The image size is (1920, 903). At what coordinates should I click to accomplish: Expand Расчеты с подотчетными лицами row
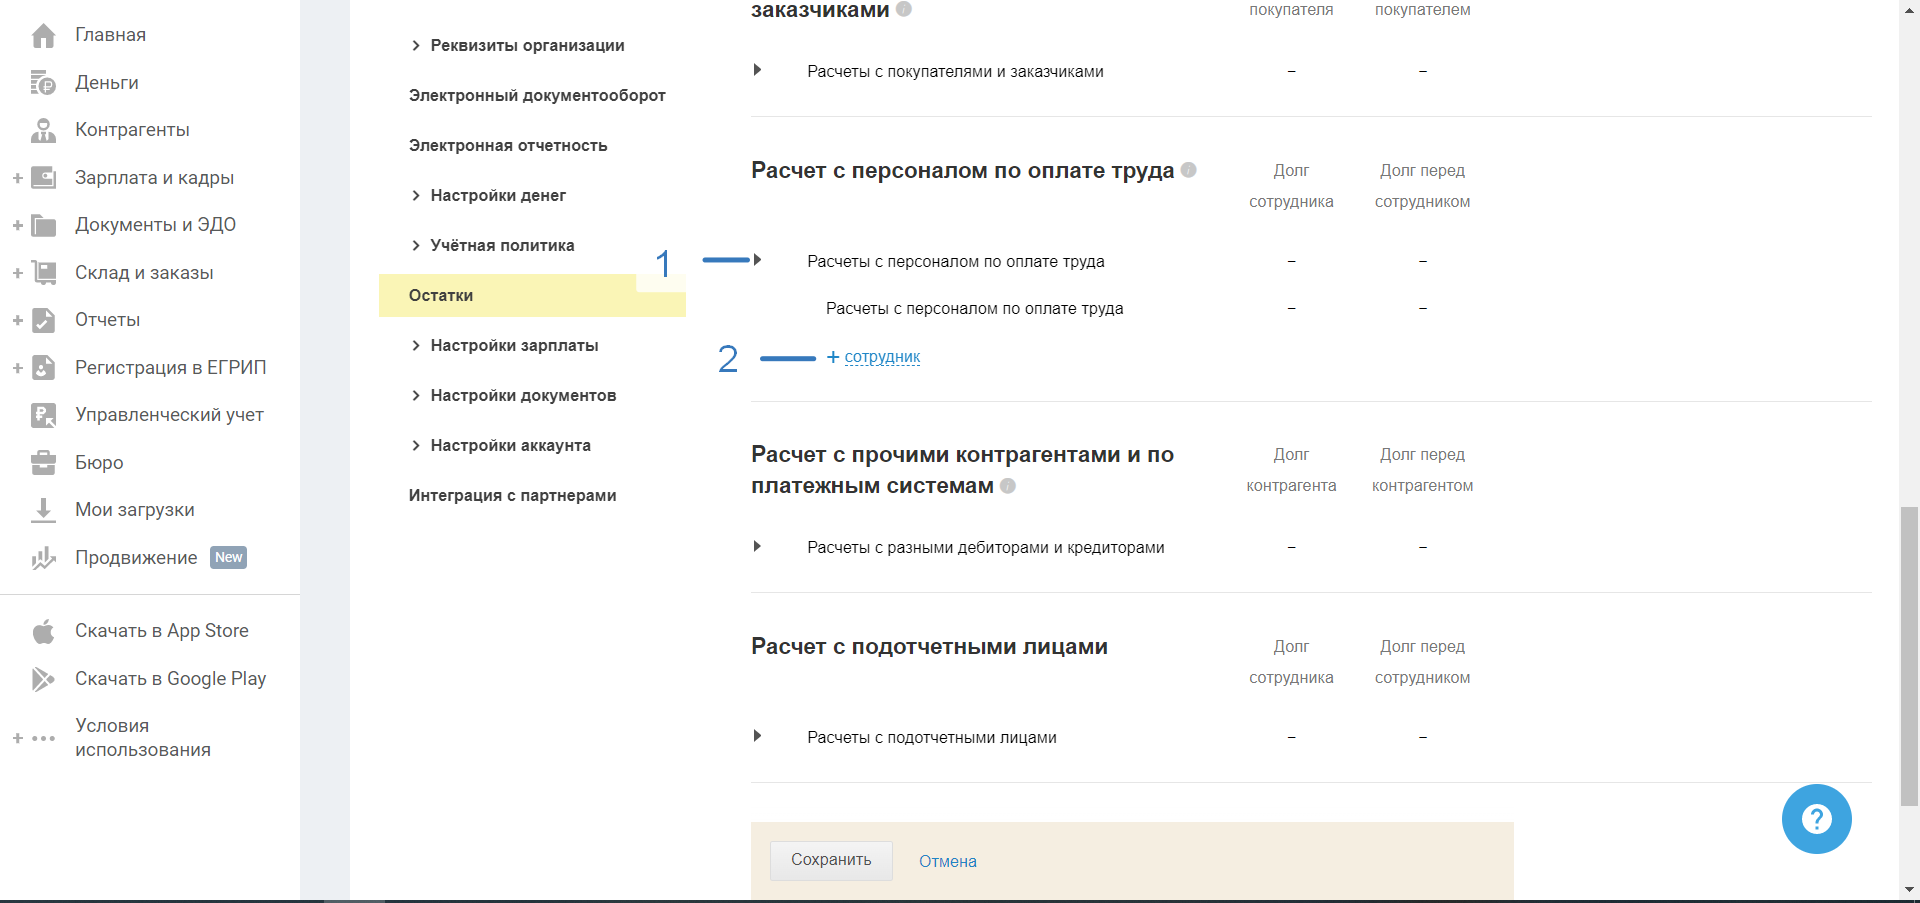pyautogui.click(x=757, y=736)
